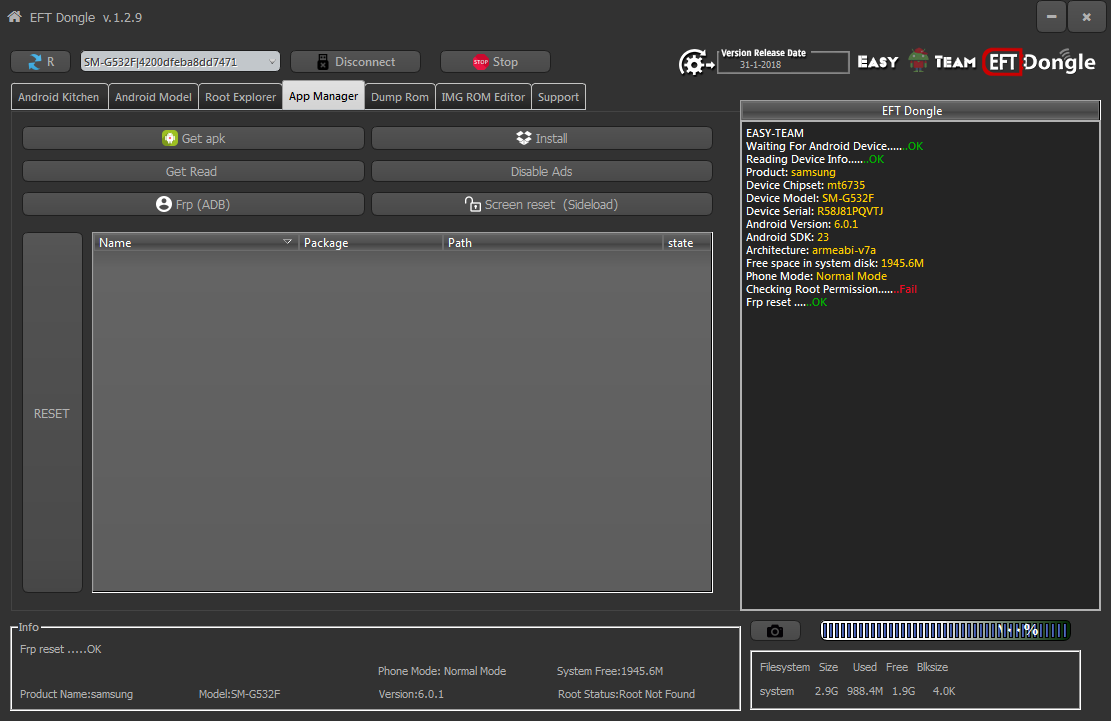The width and height of the screenshot is (1111, 721).
Task: Click the Frp reset OK log line
Action: [786, 302]
